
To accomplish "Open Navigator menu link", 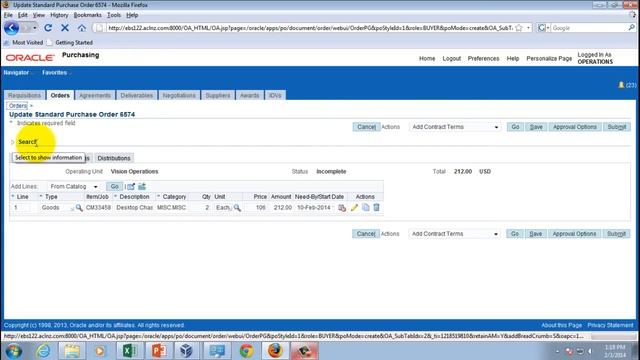I will pyautogui.click(x=16, y=73).
